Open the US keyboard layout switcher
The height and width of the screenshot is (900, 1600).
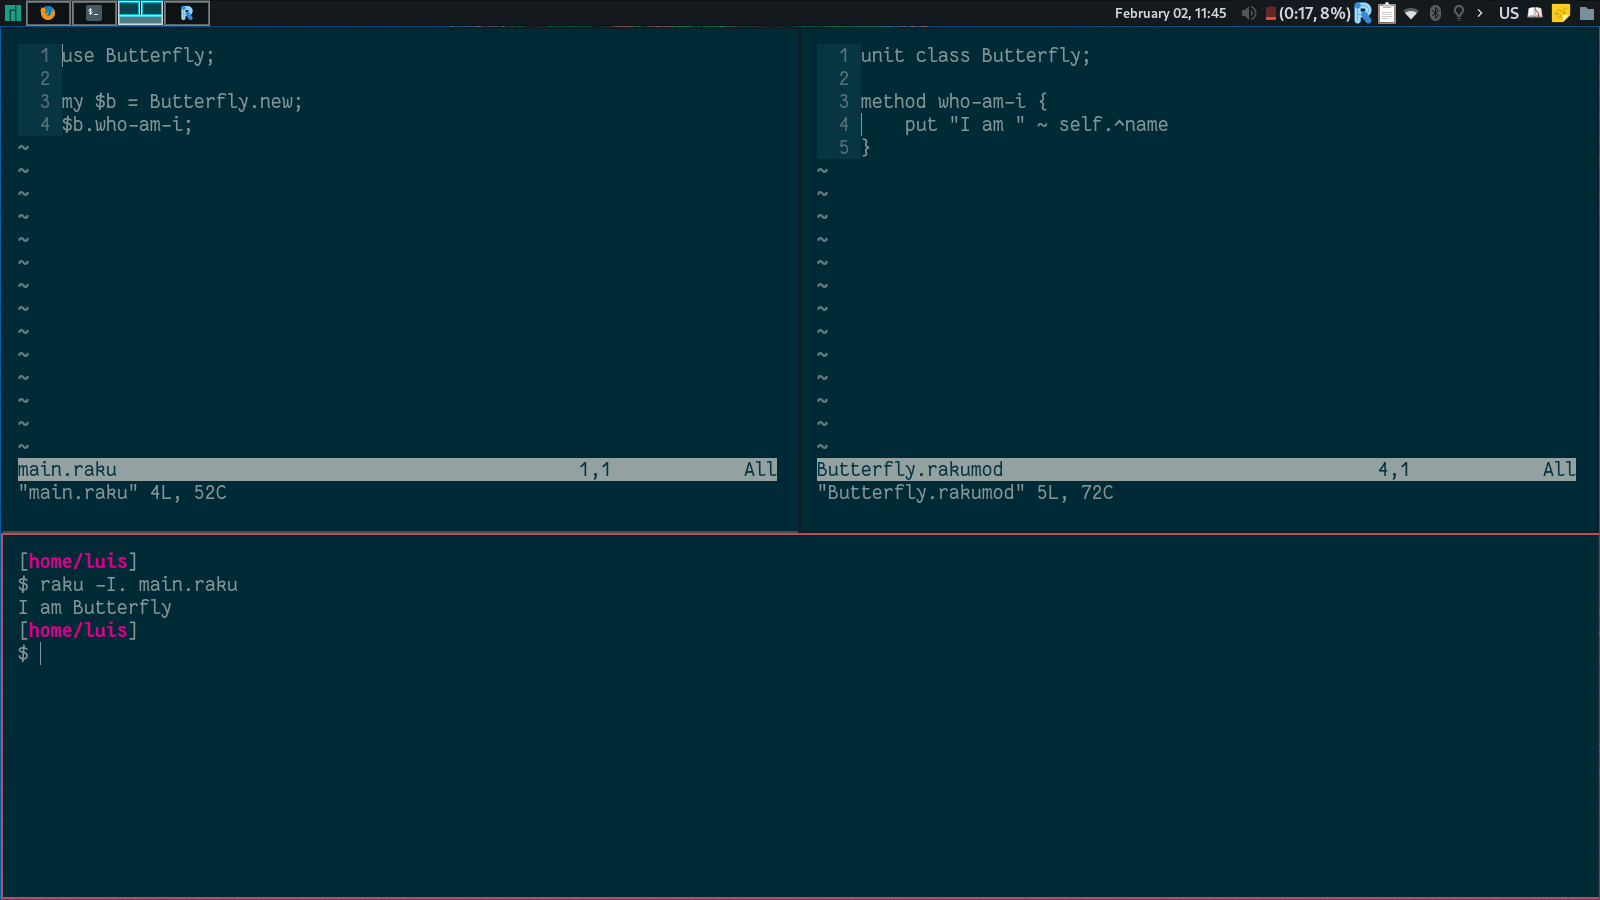(x=1508, y=13)
